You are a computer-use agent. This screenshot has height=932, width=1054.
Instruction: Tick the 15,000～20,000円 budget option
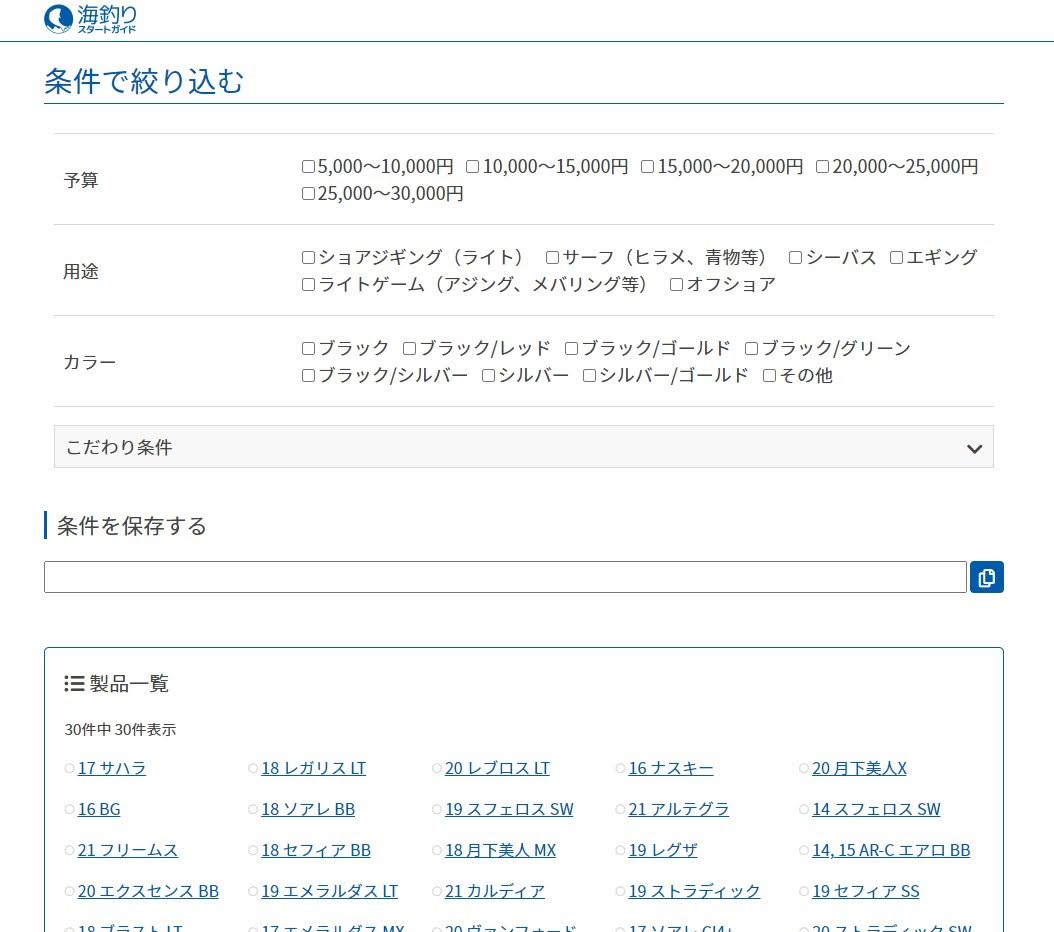(x=647, y=166)
